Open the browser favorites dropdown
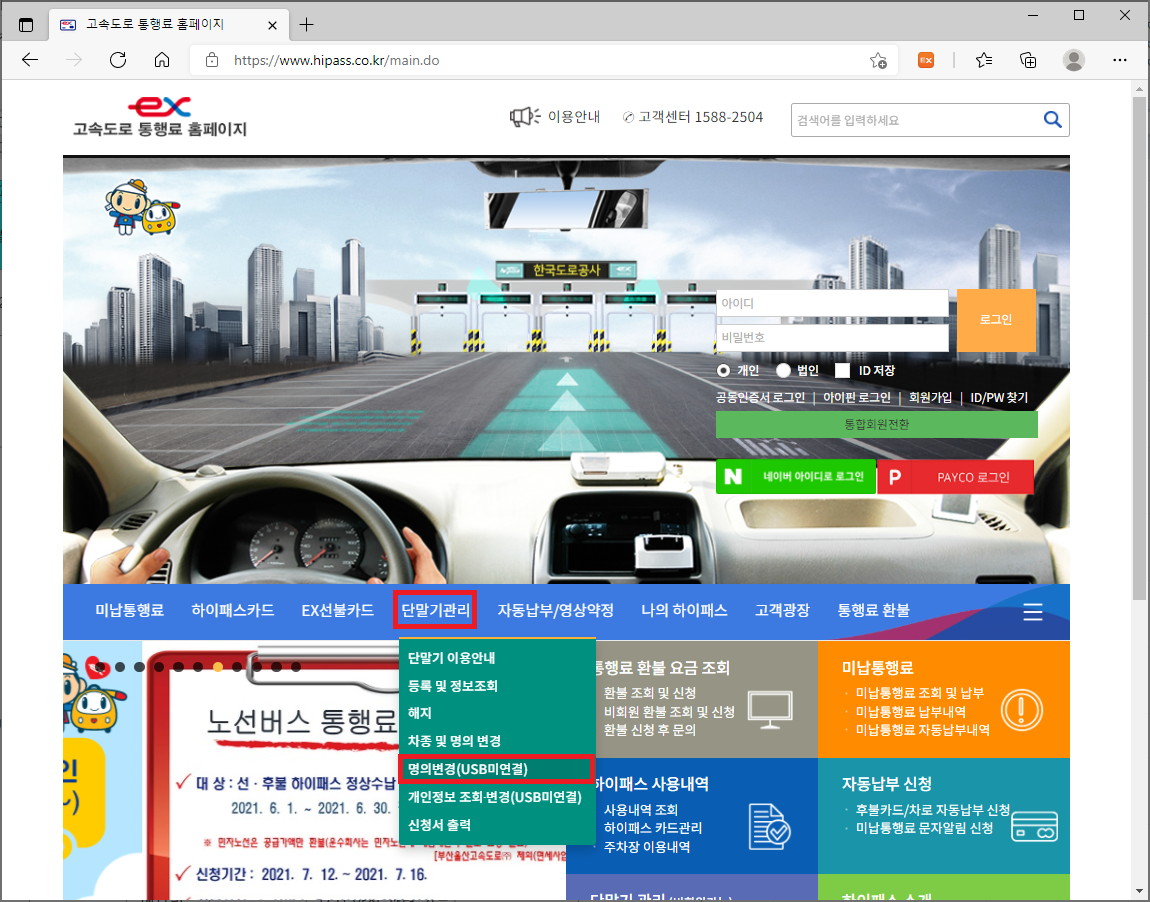 click(x=983, y=60)
